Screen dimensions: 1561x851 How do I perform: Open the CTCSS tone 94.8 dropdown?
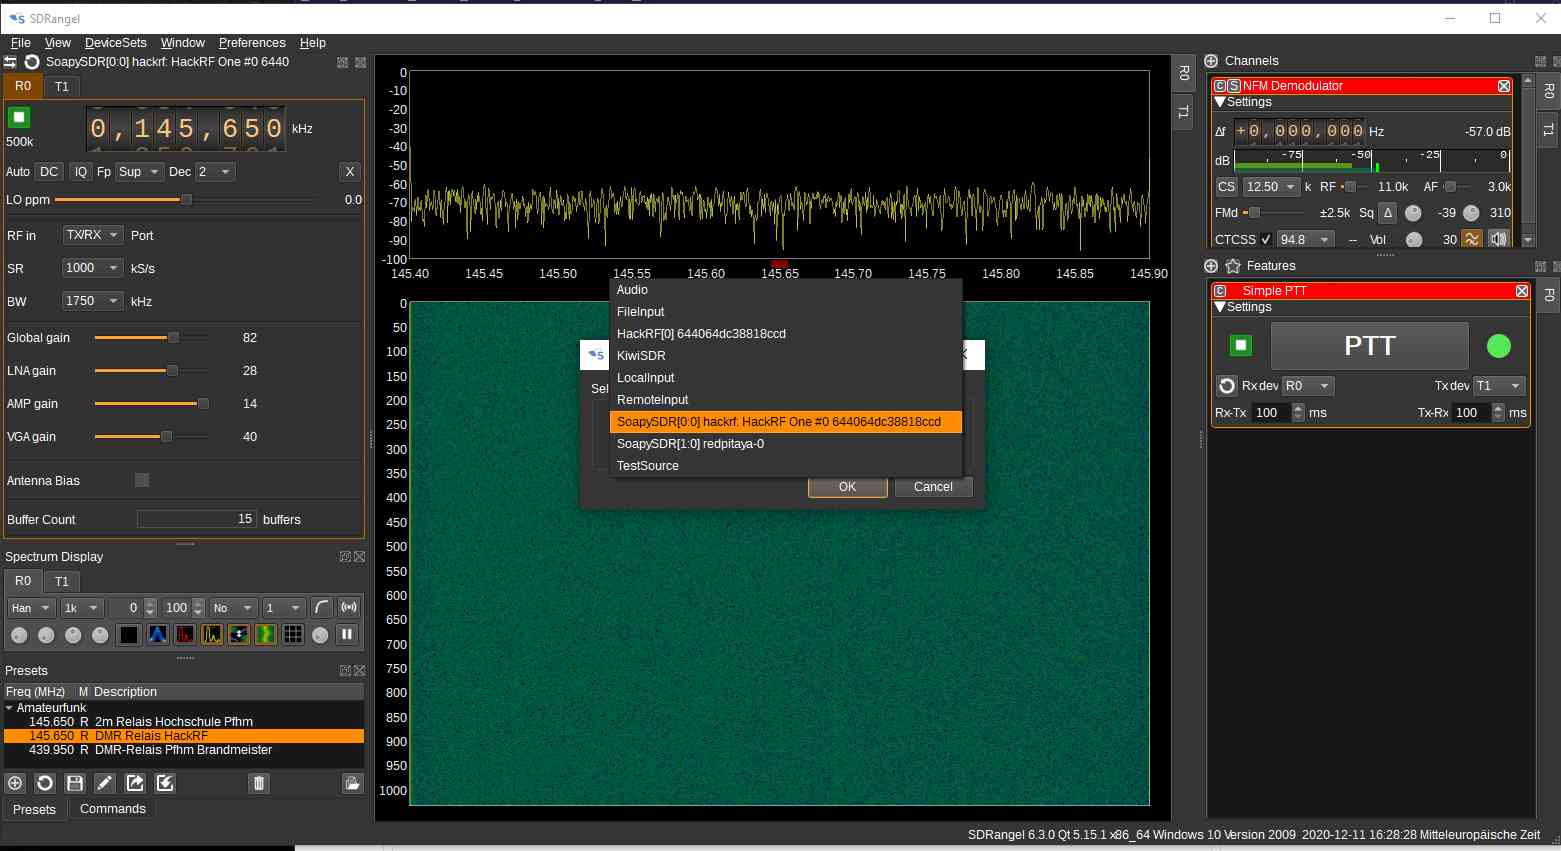(x=1305, y=238)
